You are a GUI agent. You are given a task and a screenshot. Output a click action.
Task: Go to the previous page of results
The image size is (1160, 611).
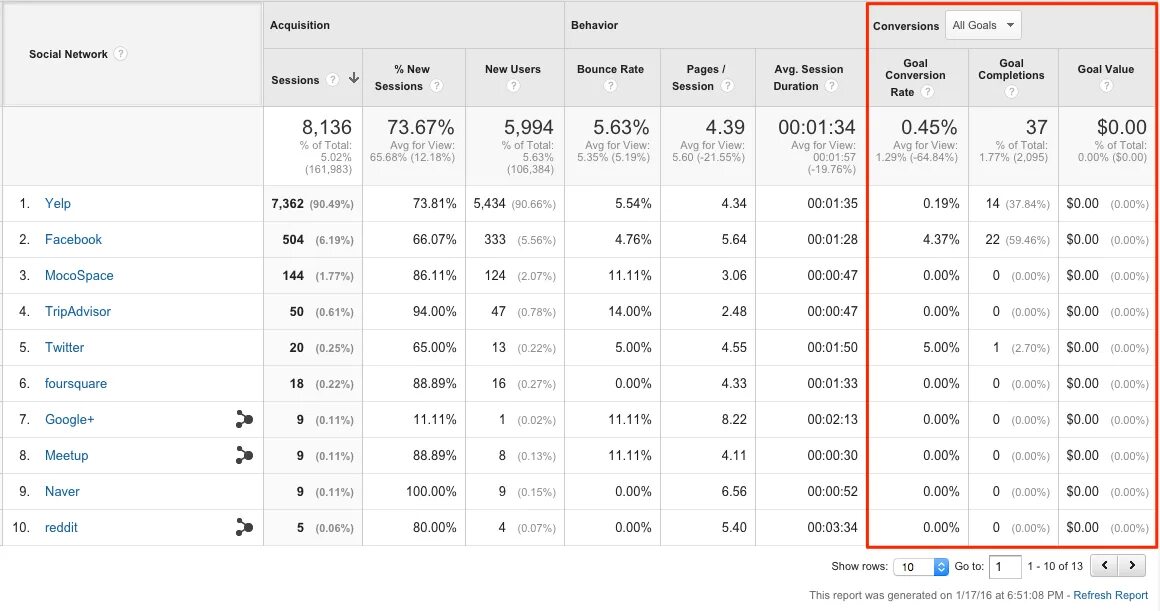coord(1105,566)
